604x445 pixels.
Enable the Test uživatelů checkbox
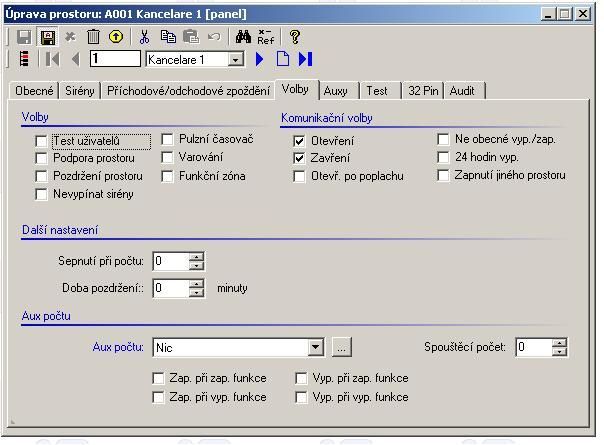coord(41,141)
